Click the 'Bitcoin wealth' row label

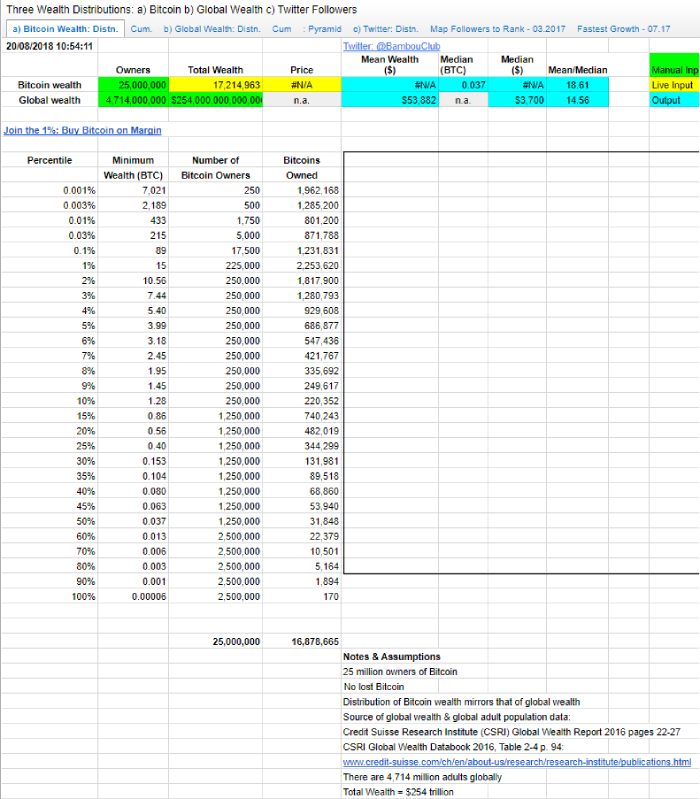point(49,85)
